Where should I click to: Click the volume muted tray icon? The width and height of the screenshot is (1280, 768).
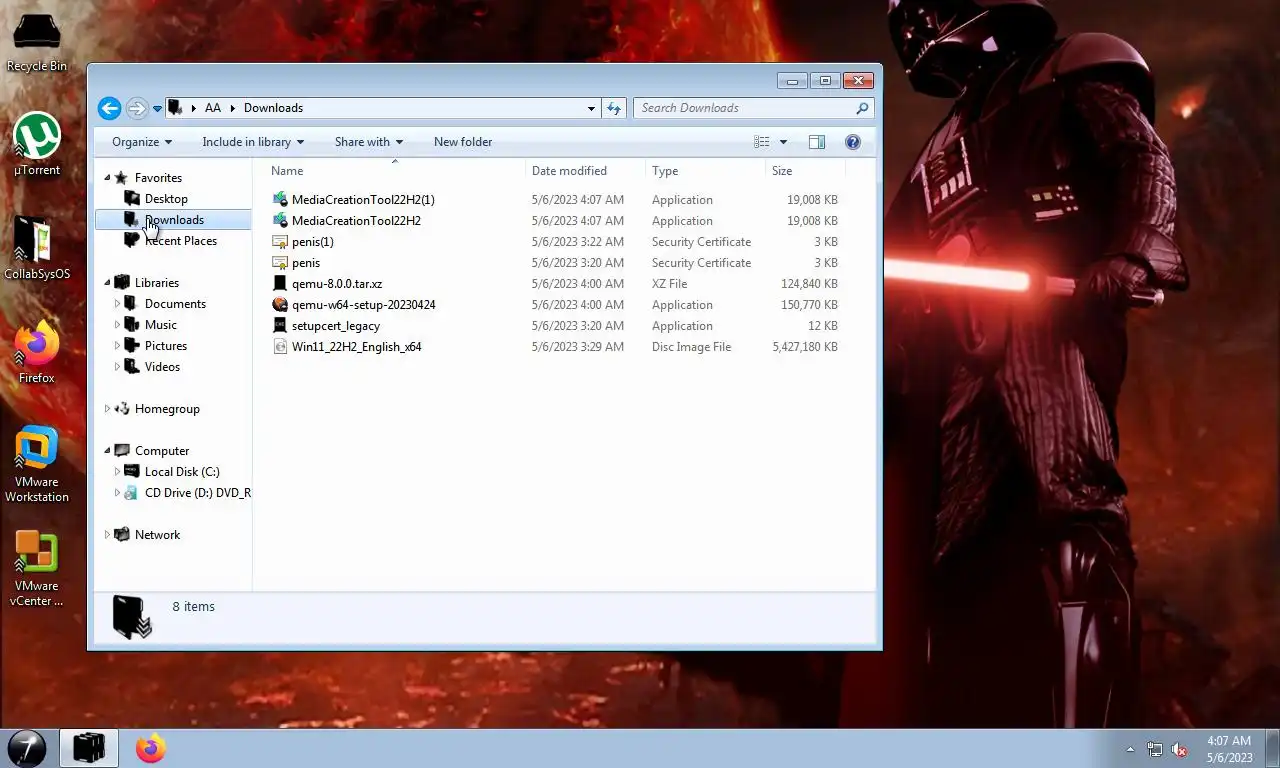pos(1179,749)
